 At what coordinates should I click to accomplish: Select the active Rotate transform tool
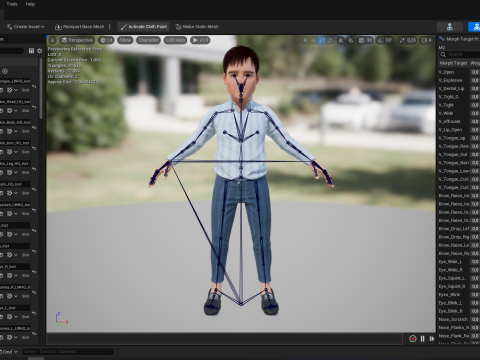[322, 40]
